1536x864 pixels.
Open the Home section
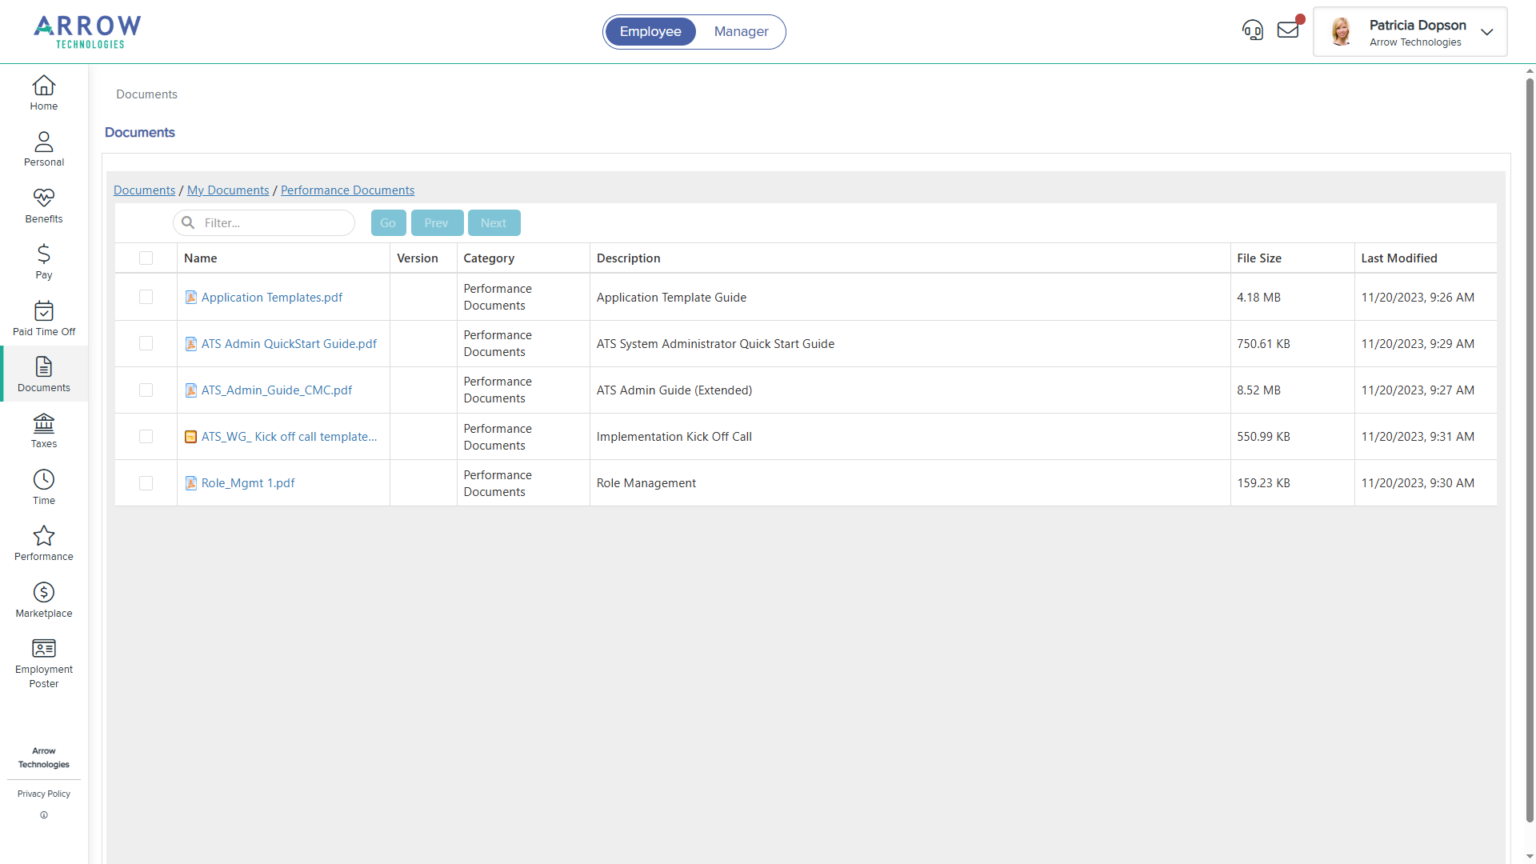[43, 92]
